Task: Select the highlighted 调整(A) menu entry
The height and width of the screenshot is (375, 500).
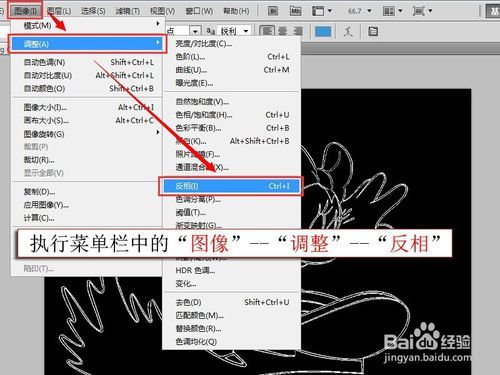Action: [87, 44]
